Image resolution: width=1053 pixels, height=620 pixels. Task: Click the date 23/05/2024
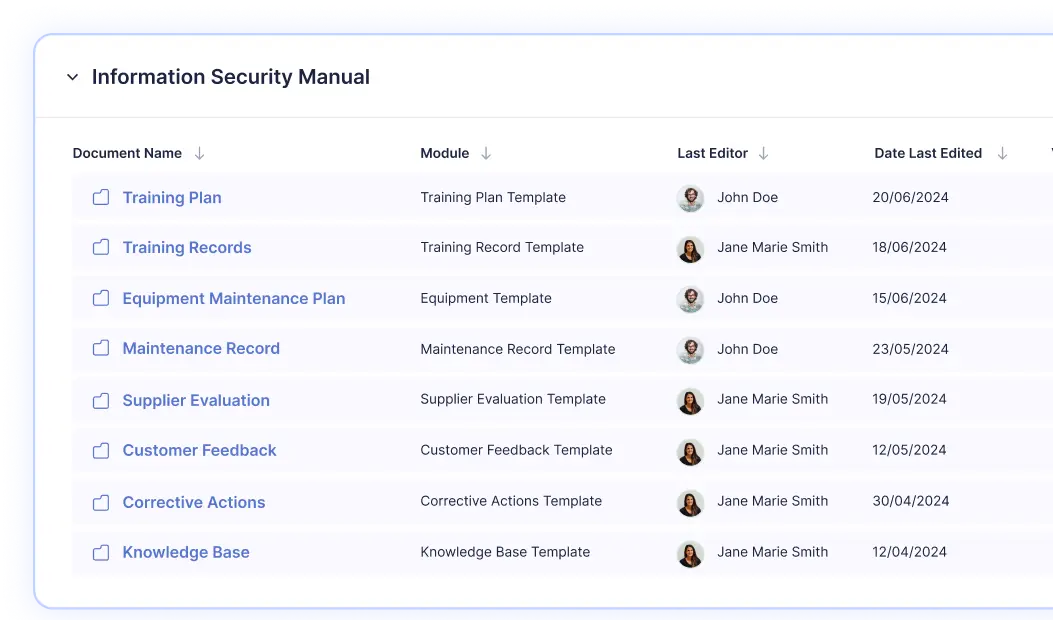911,349
